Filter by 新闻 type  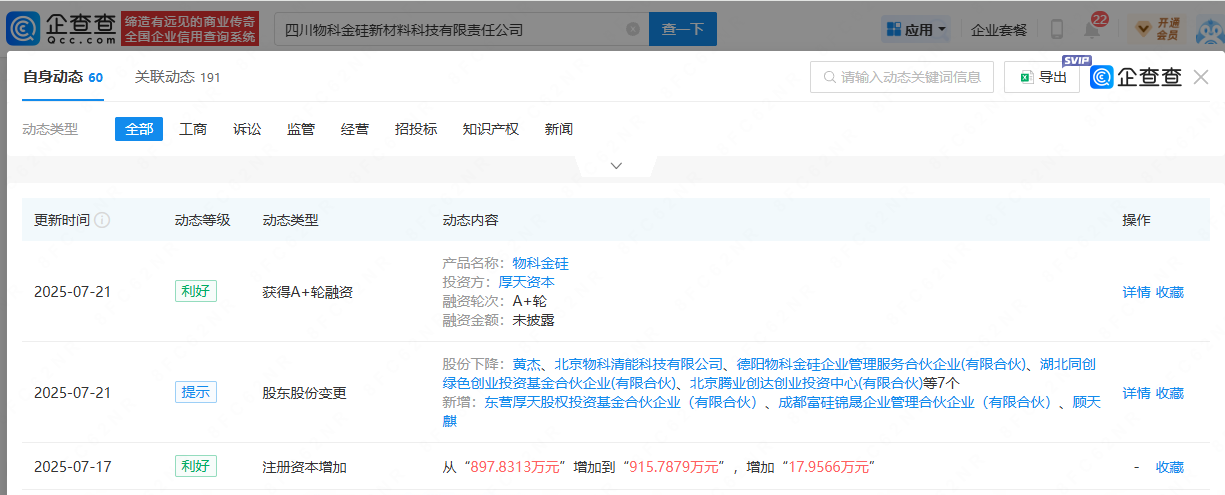559,129
